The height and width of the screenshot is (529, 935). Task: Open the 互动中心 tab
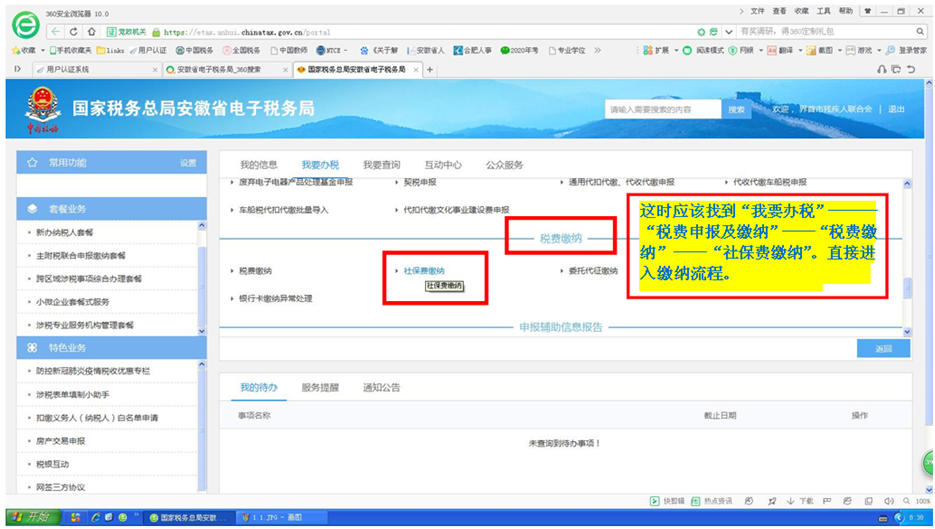pos(443,165)
